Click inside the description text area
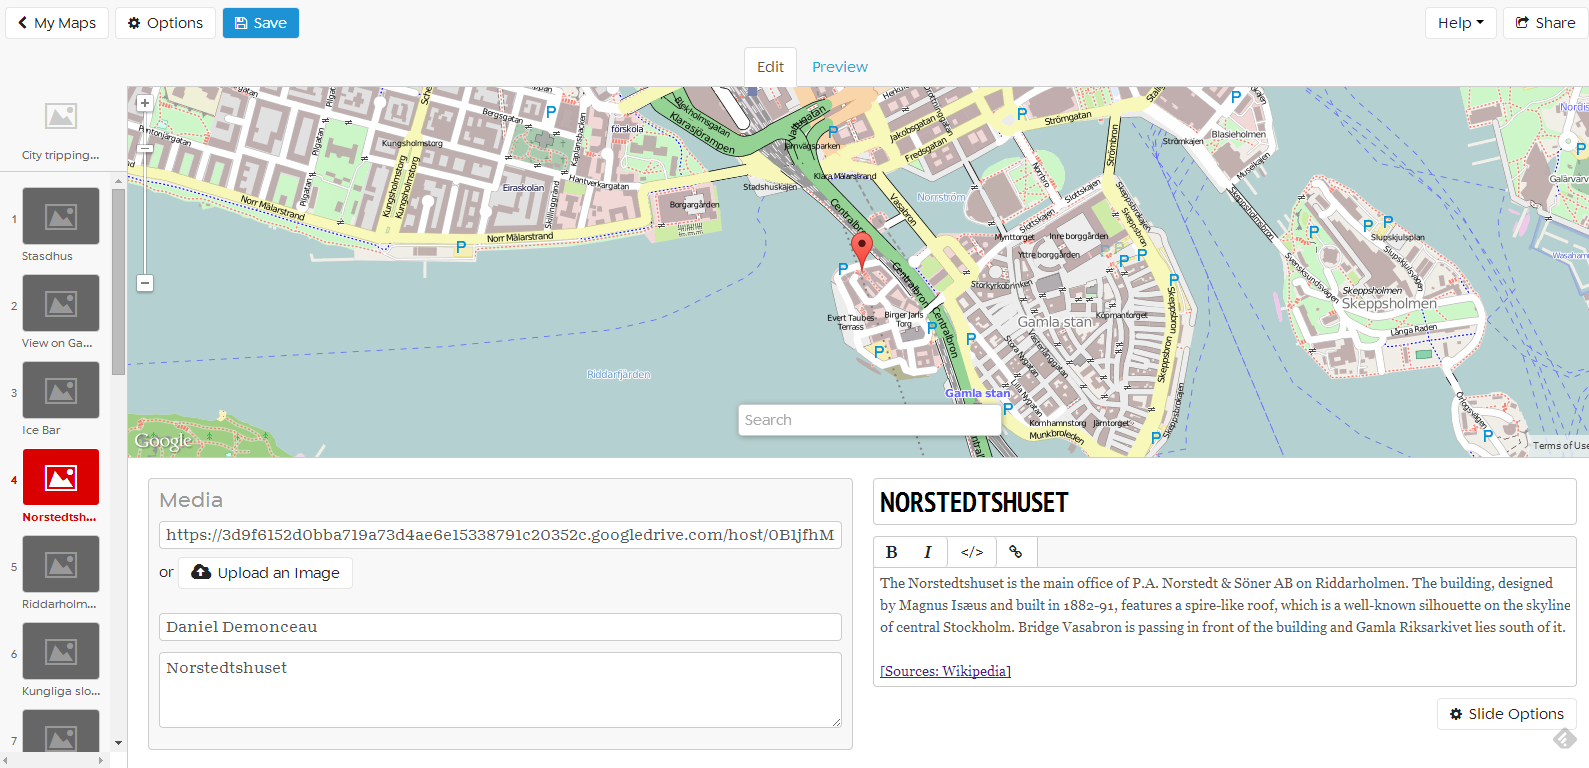 point(1225,626)
